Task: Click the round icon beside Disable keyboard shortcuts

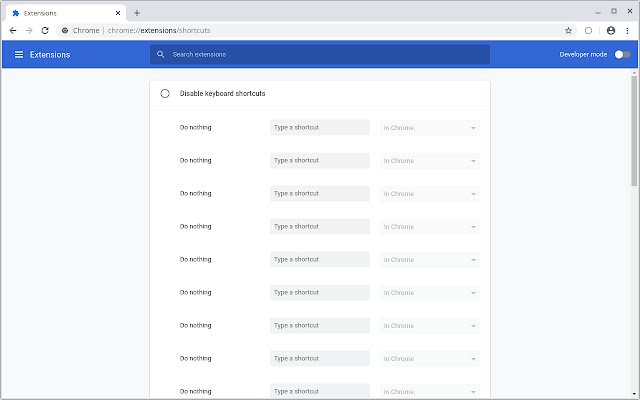Action: [165, 93]
